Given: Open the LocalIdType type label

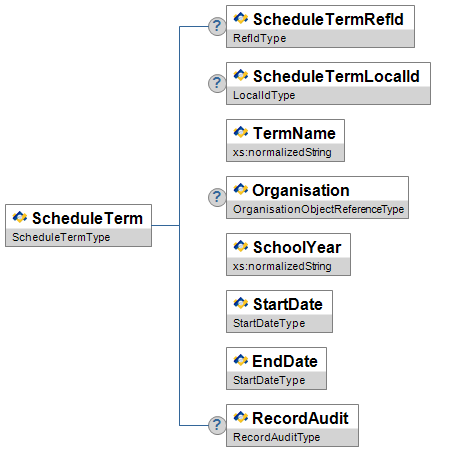Looking at the screenshot, I should 264,95.
